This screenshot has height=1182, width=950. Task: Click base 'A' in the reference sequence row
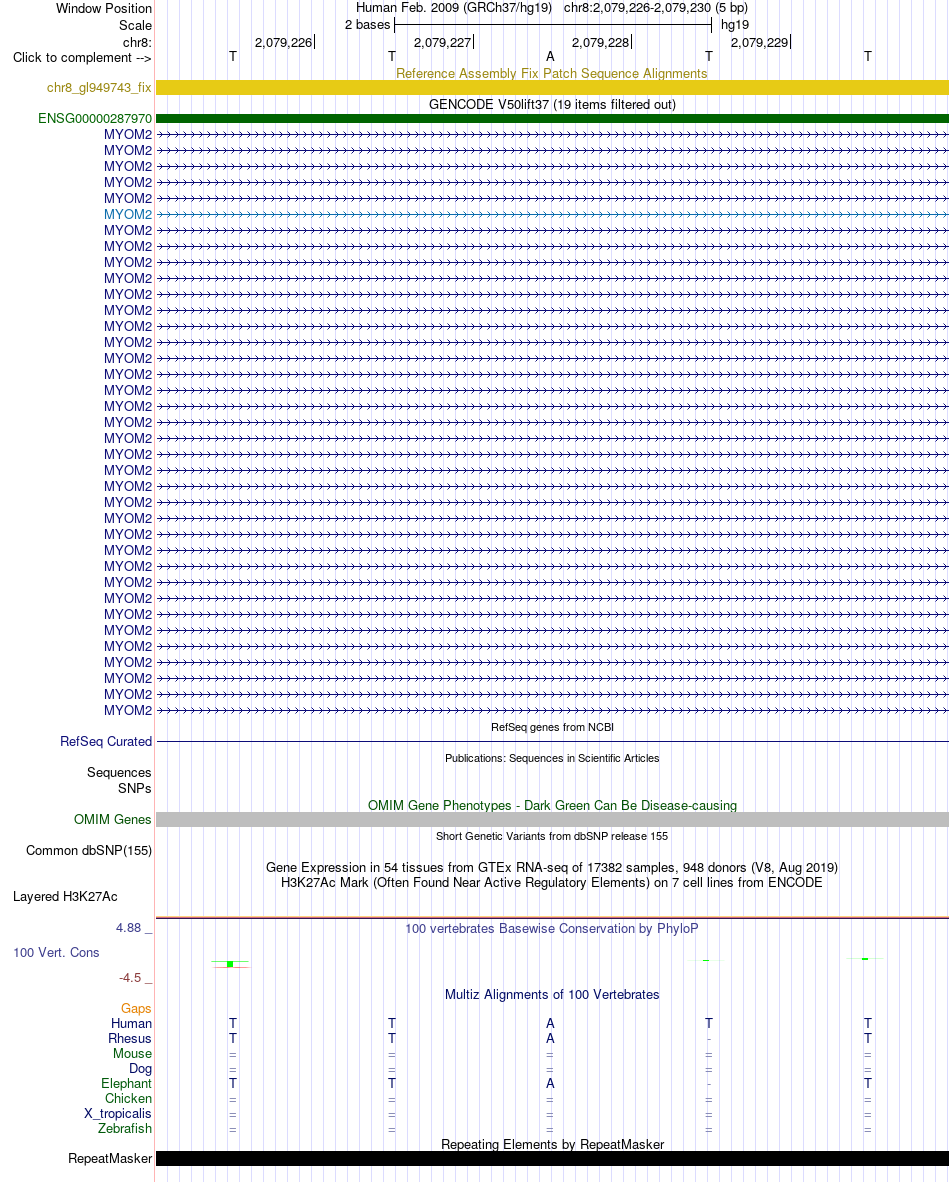[x=550, y=57]
